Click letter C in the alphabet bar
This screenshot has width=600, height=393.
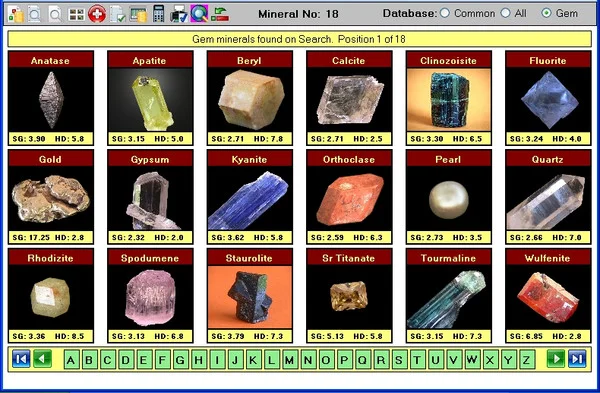click(107, 360)
